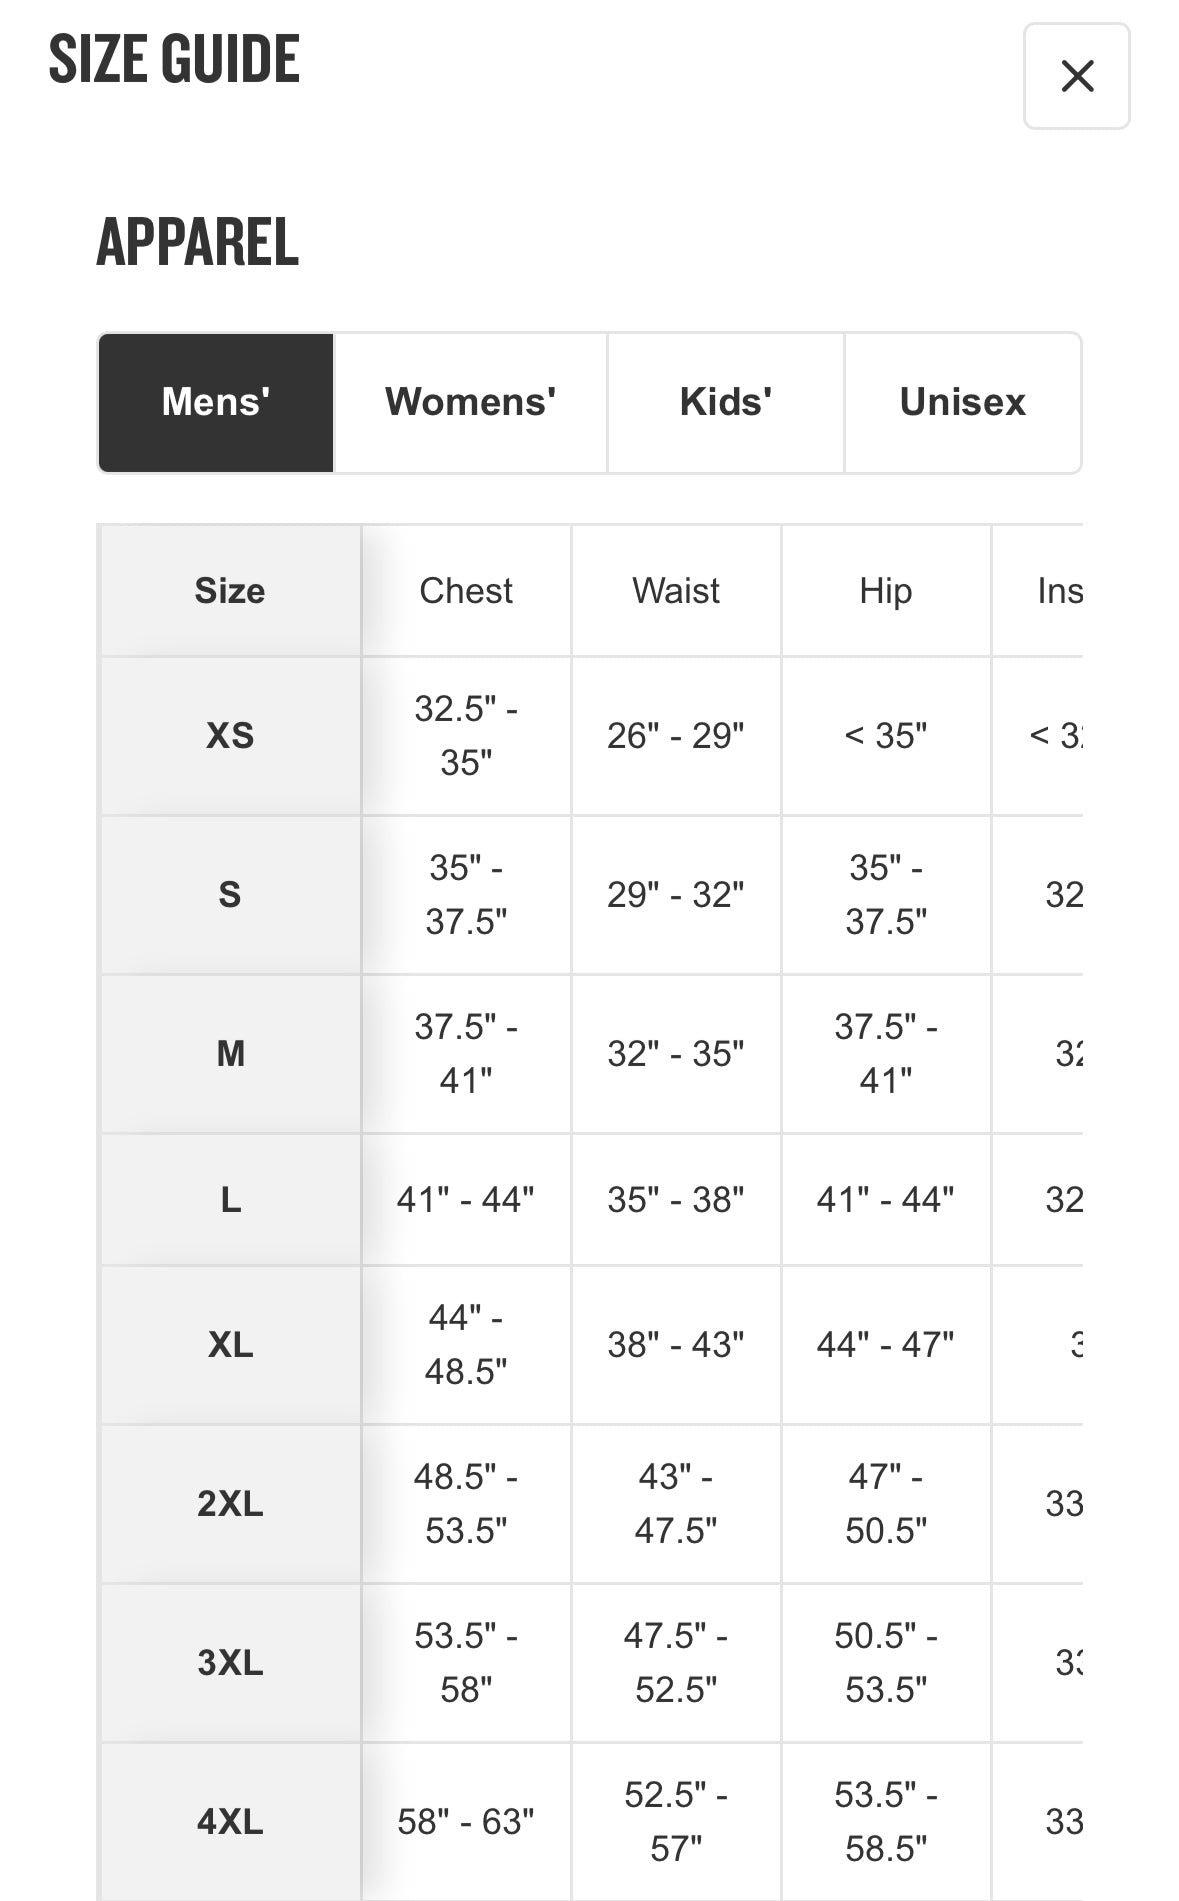Viewport: 1179px width, 1901px height.
Task: Switch to the Womens' tab
Action: pyautogui.click(x=470, y=402)
